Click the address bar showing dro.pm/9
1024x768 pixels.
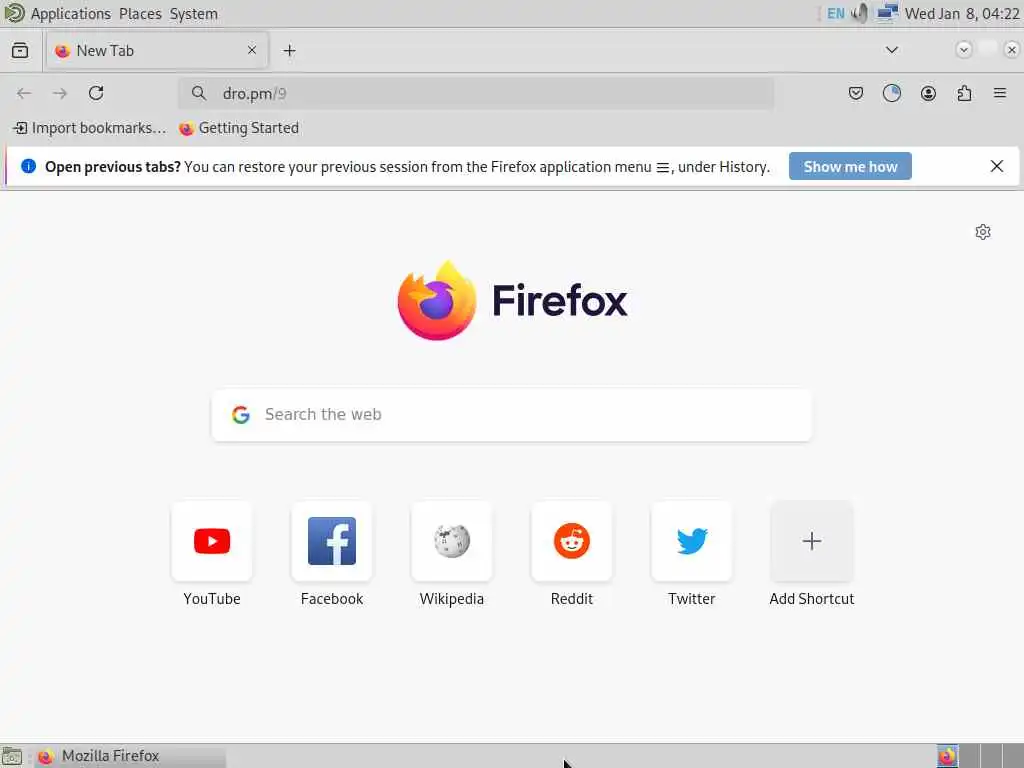(x=476, y=93)
